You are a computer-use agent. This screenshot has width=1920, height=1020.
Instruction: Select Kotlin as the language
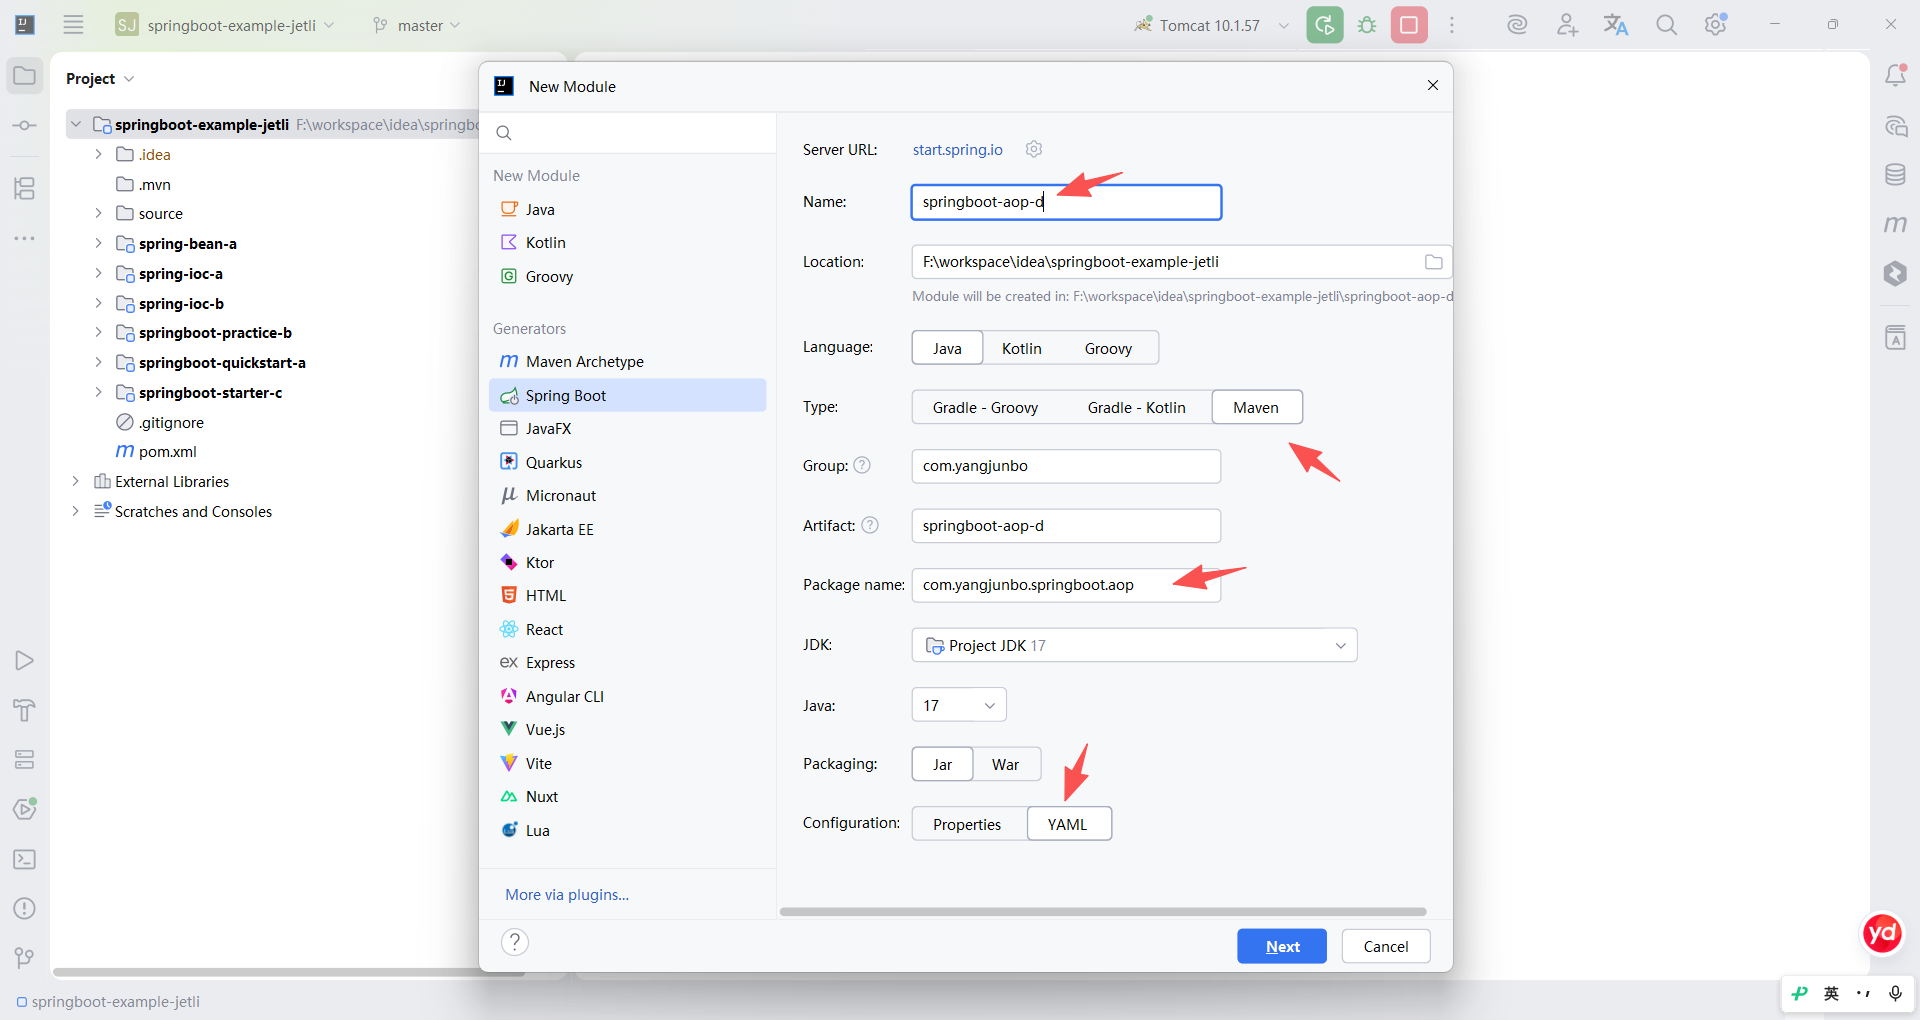click(x=1022, y=348)
